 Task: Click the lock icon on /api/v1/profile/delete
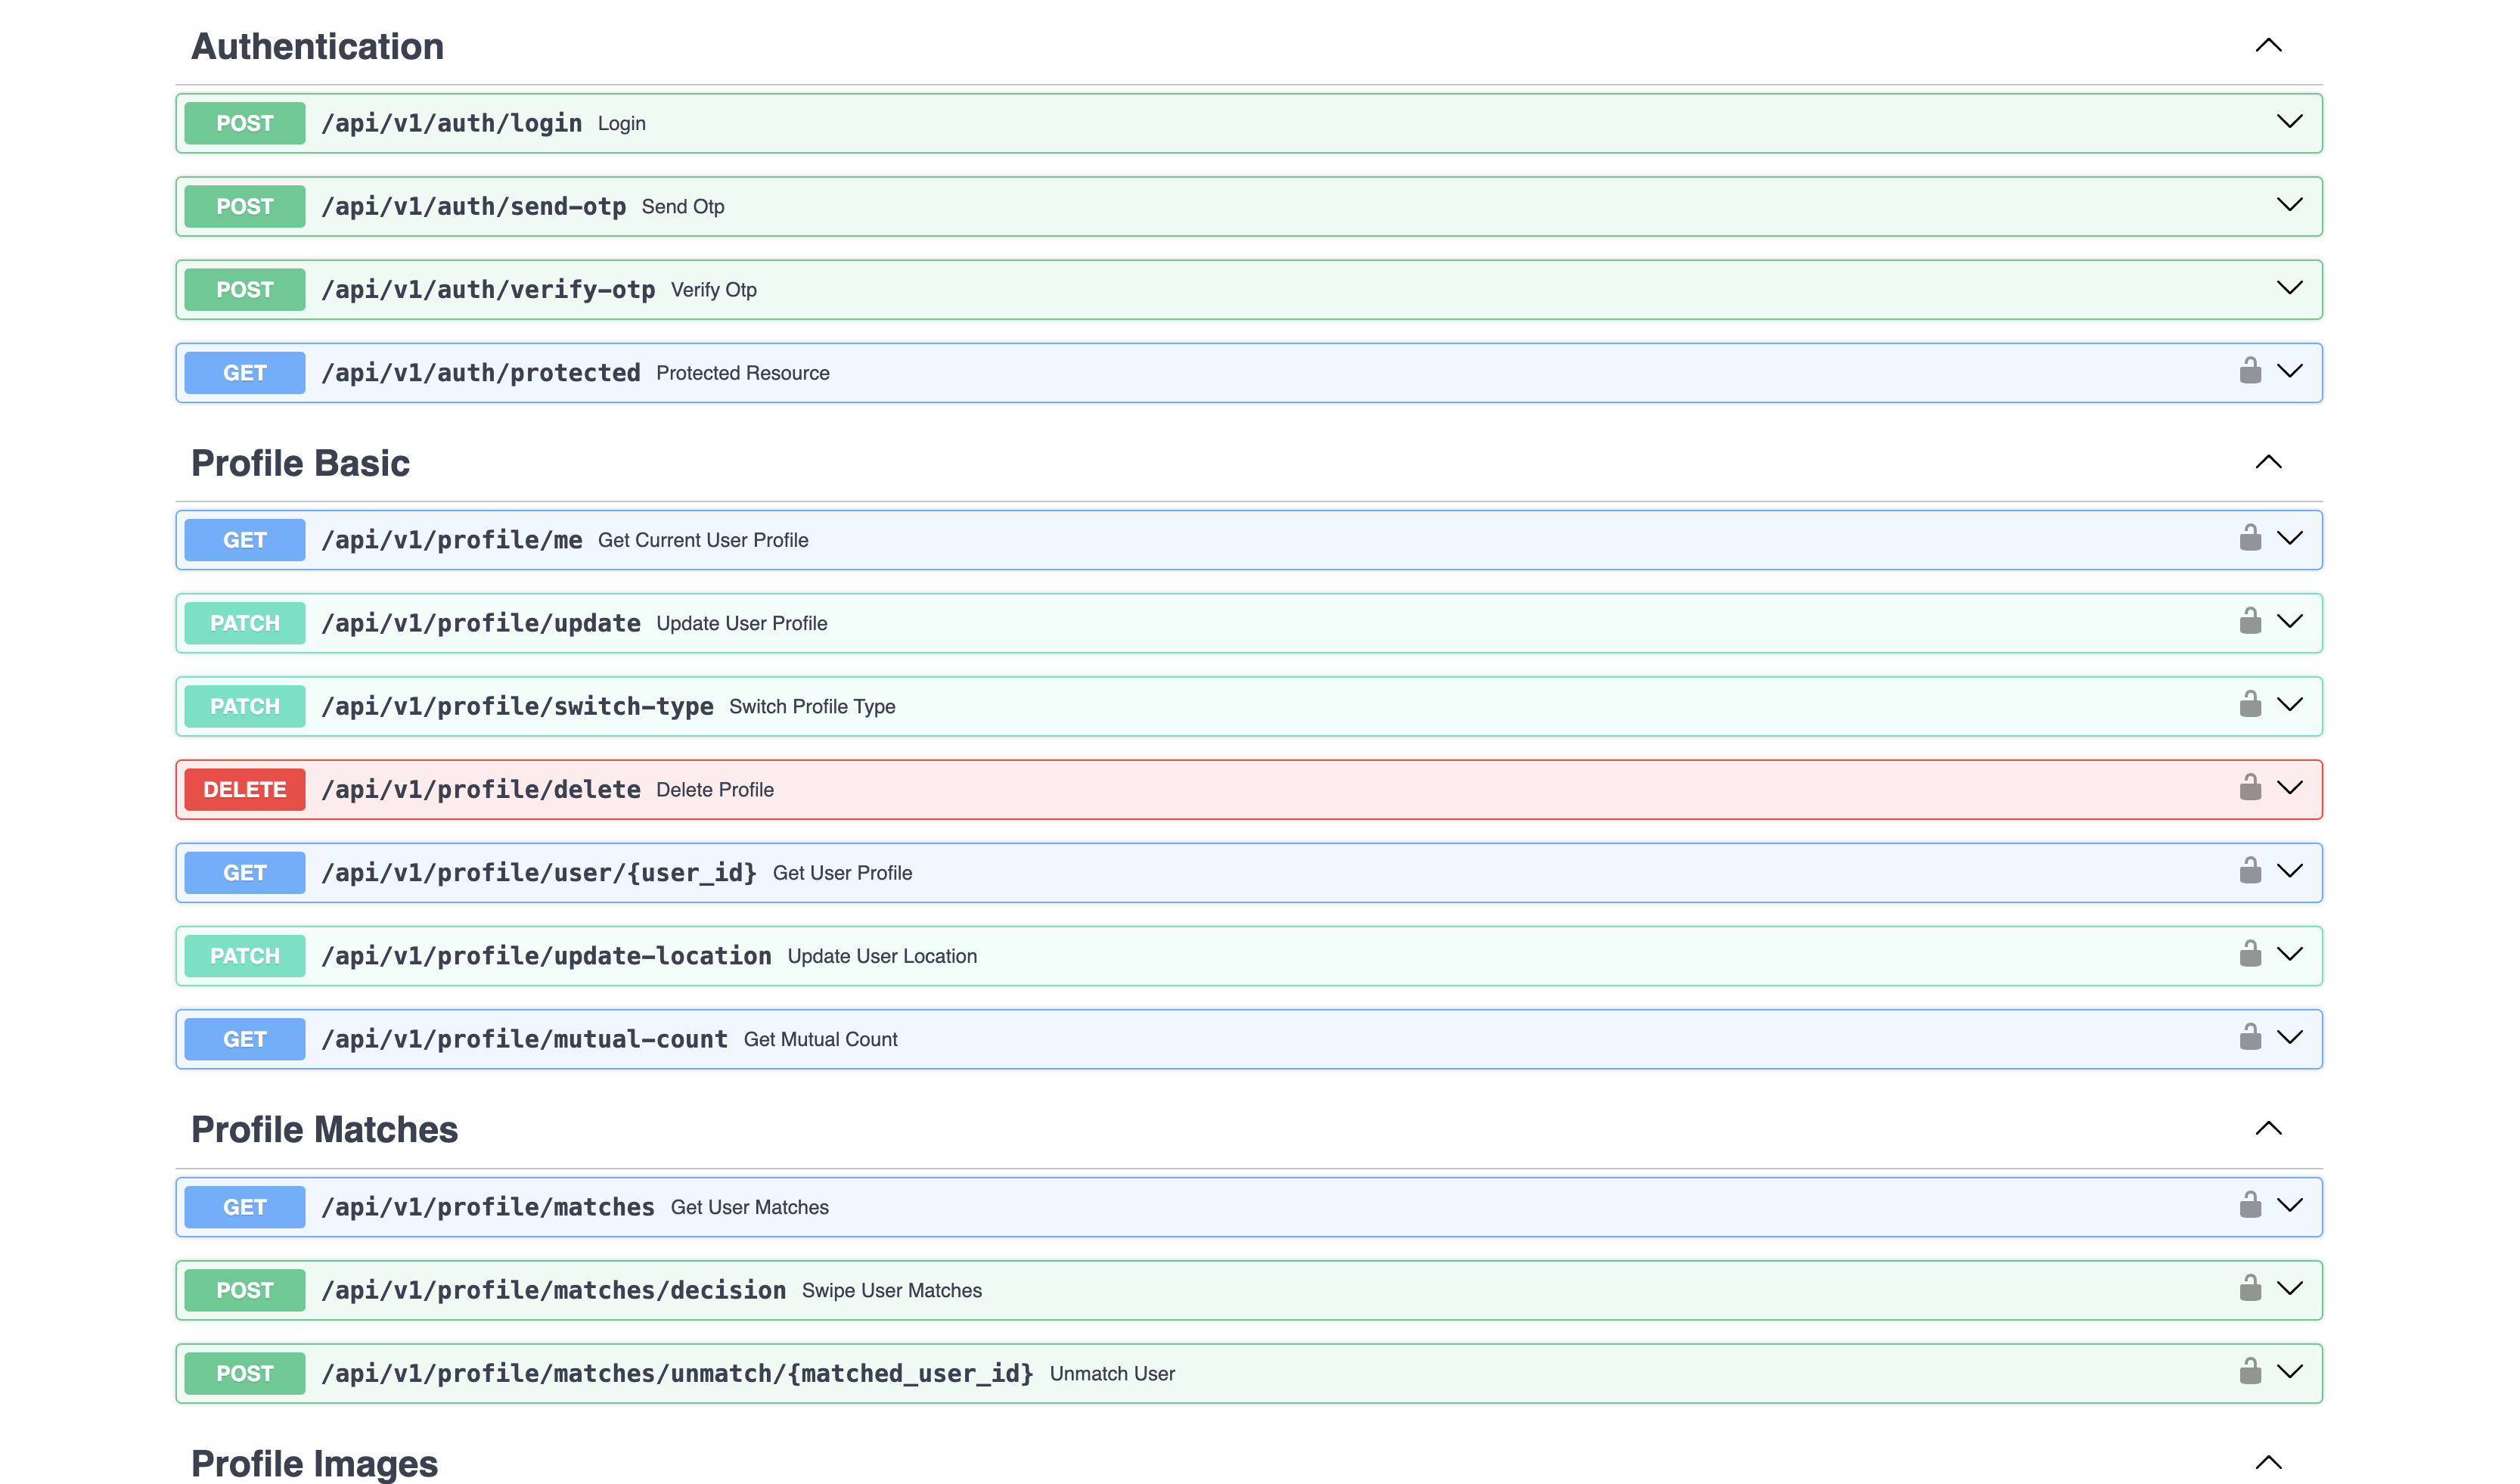pos(2249,788)
